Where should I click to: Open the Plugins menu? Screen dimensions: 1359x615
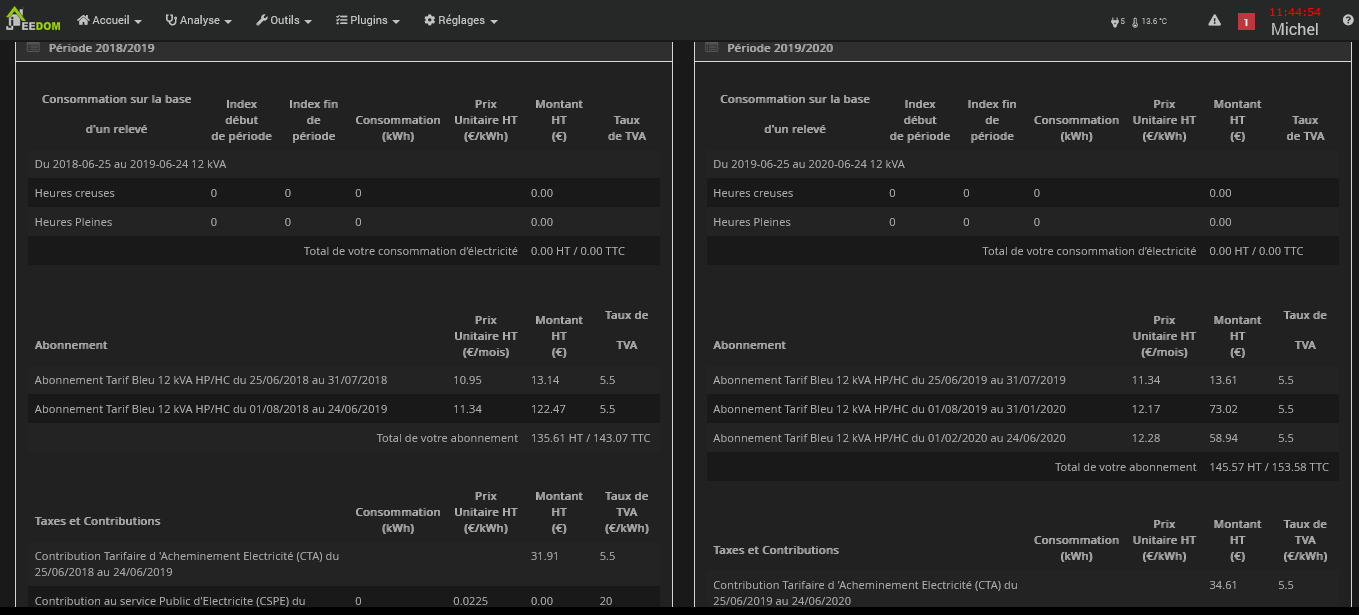pos(368,20)
